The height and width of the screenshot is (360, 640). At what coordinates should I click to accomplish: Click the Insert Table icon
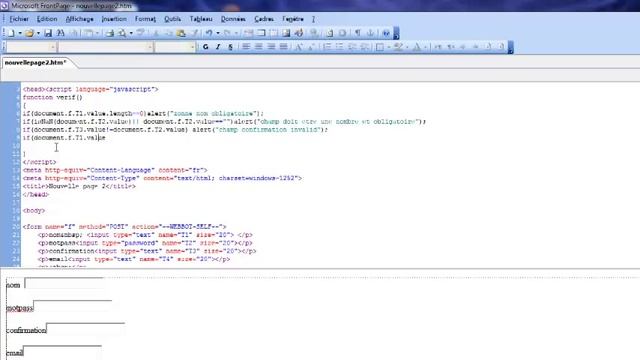pyautogui.click(x=261, y=33)
